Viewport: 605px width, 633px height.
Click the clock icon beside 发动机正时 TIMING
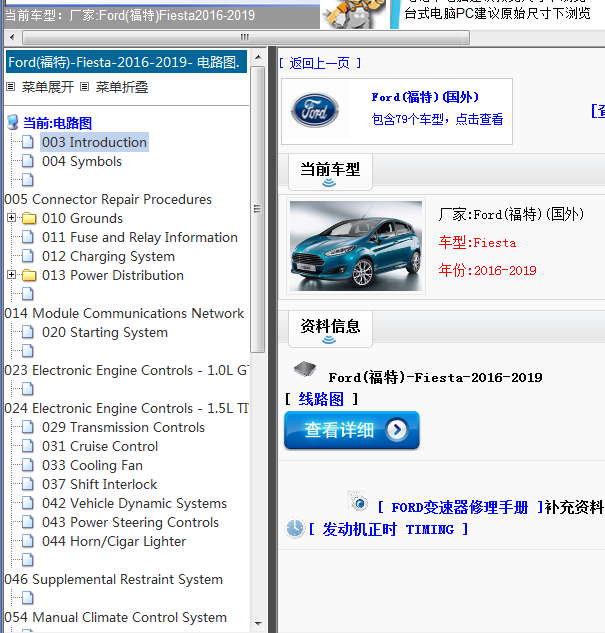(295, 528)
